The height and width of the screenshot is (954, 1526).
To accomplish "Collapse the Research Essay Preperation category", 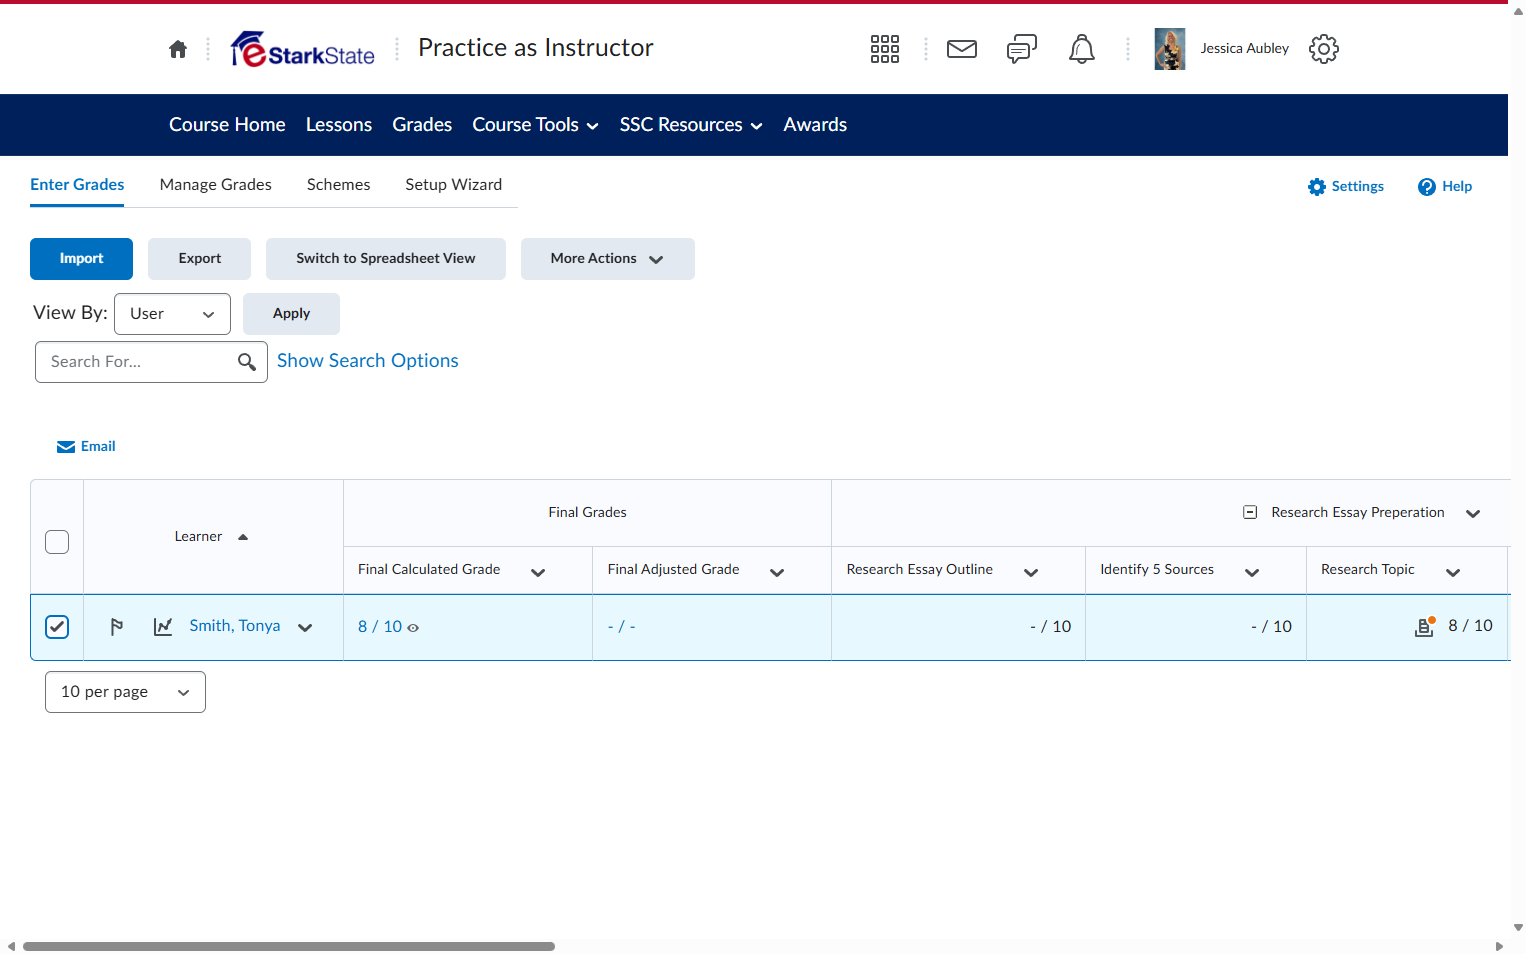I will [1250, 512].
